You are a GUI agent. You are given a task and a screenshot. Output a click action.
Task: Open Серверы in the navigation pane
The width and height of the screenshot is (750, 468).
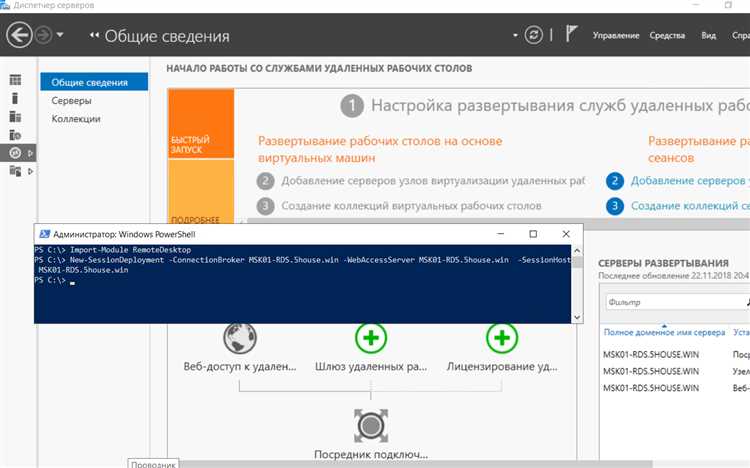pyautogui.click(x=71, y=100)
